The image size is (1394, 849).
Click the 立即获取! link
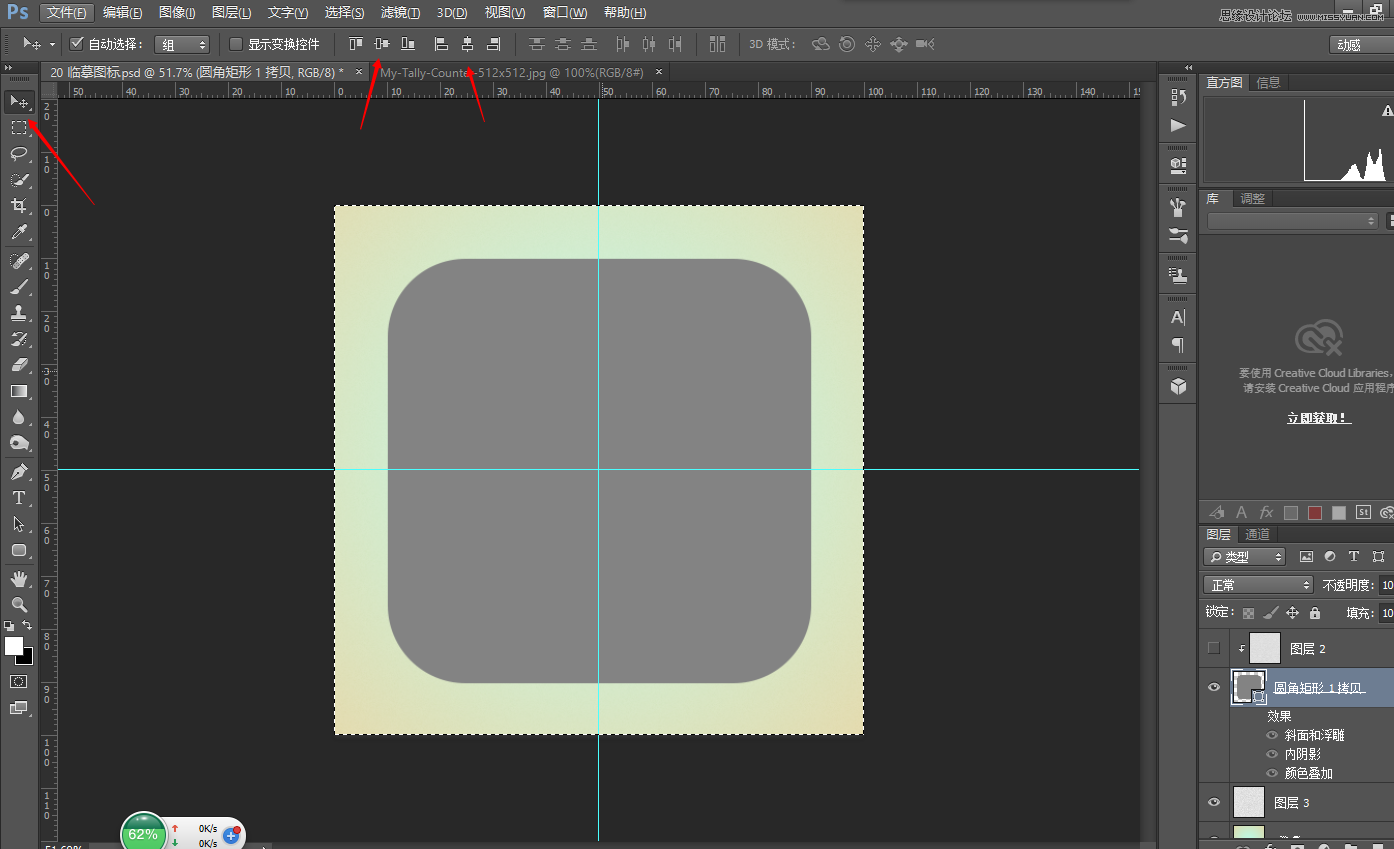click(x=1318, y=418)
